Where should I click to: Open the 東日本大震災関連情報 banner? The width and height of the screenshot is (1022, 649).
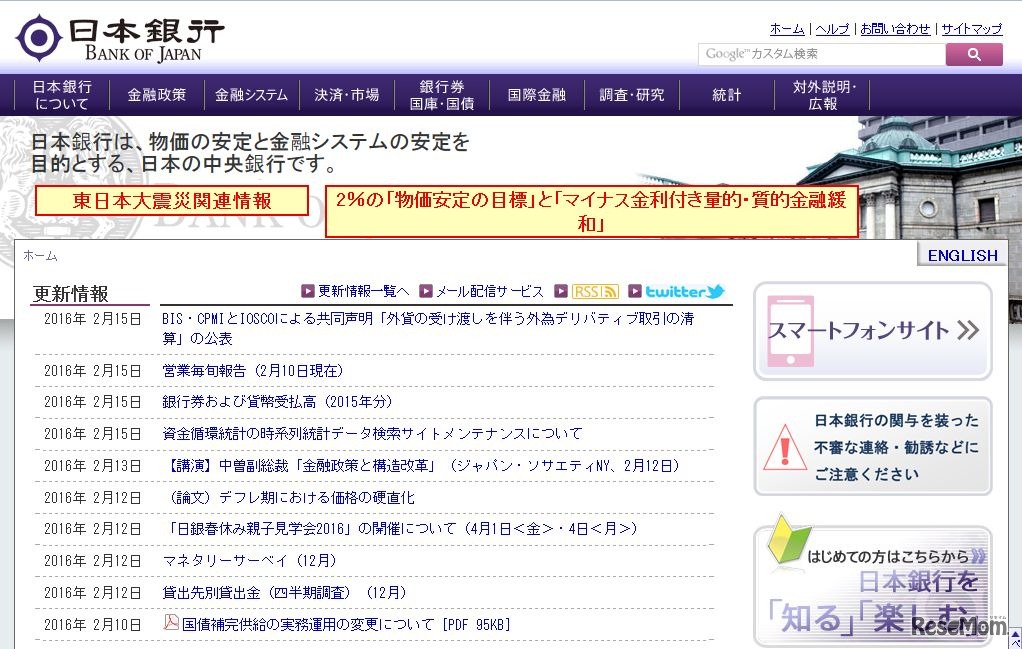coord(172,201)
